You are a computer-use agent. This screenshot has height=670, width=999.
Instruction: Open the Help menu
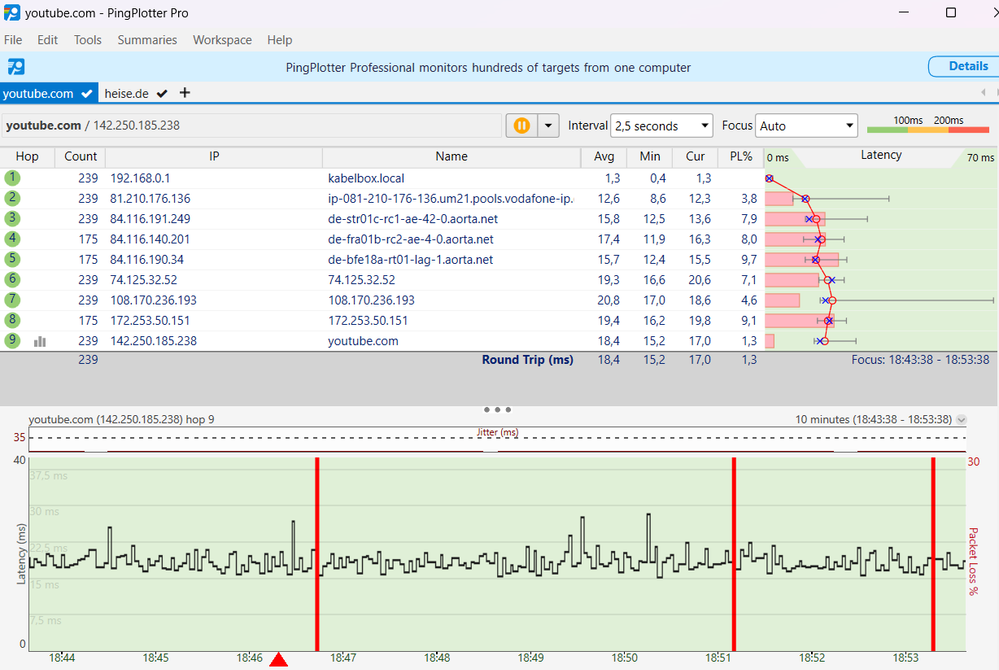pos(279,39)
